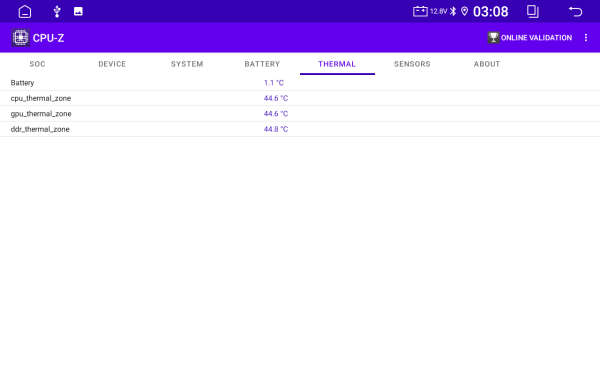The width and height of the screenshot is (600, 375).
Task: Open the three-dot overflow menu
Action: click(586, 38)
